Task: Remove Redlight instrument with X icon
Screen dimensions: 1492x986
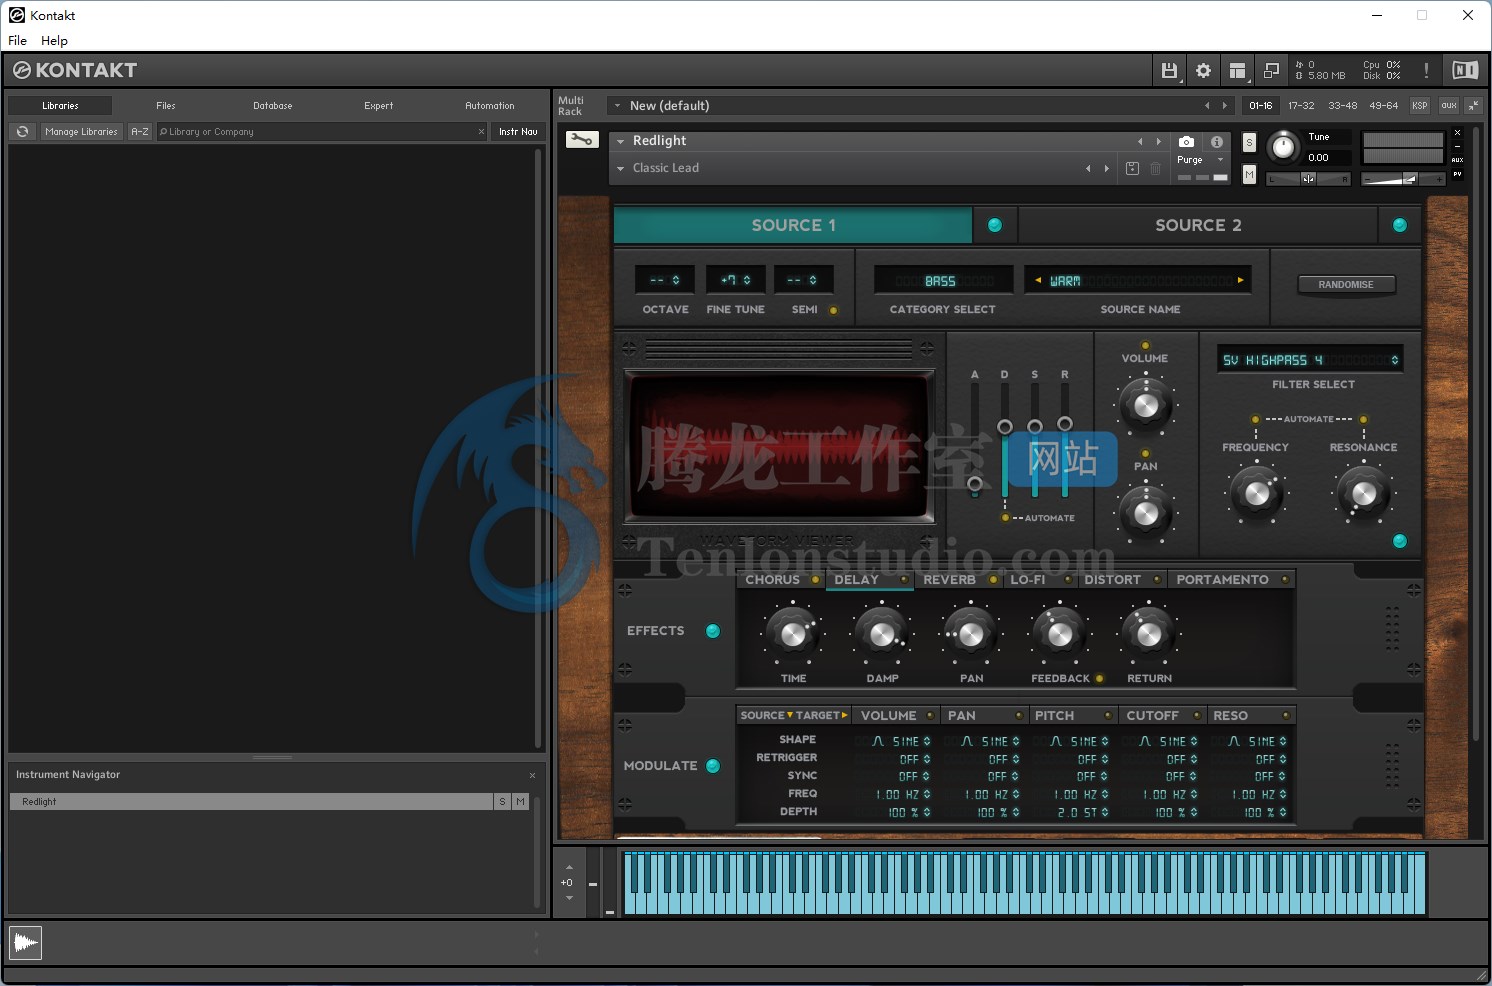Action: [1457, 132]
